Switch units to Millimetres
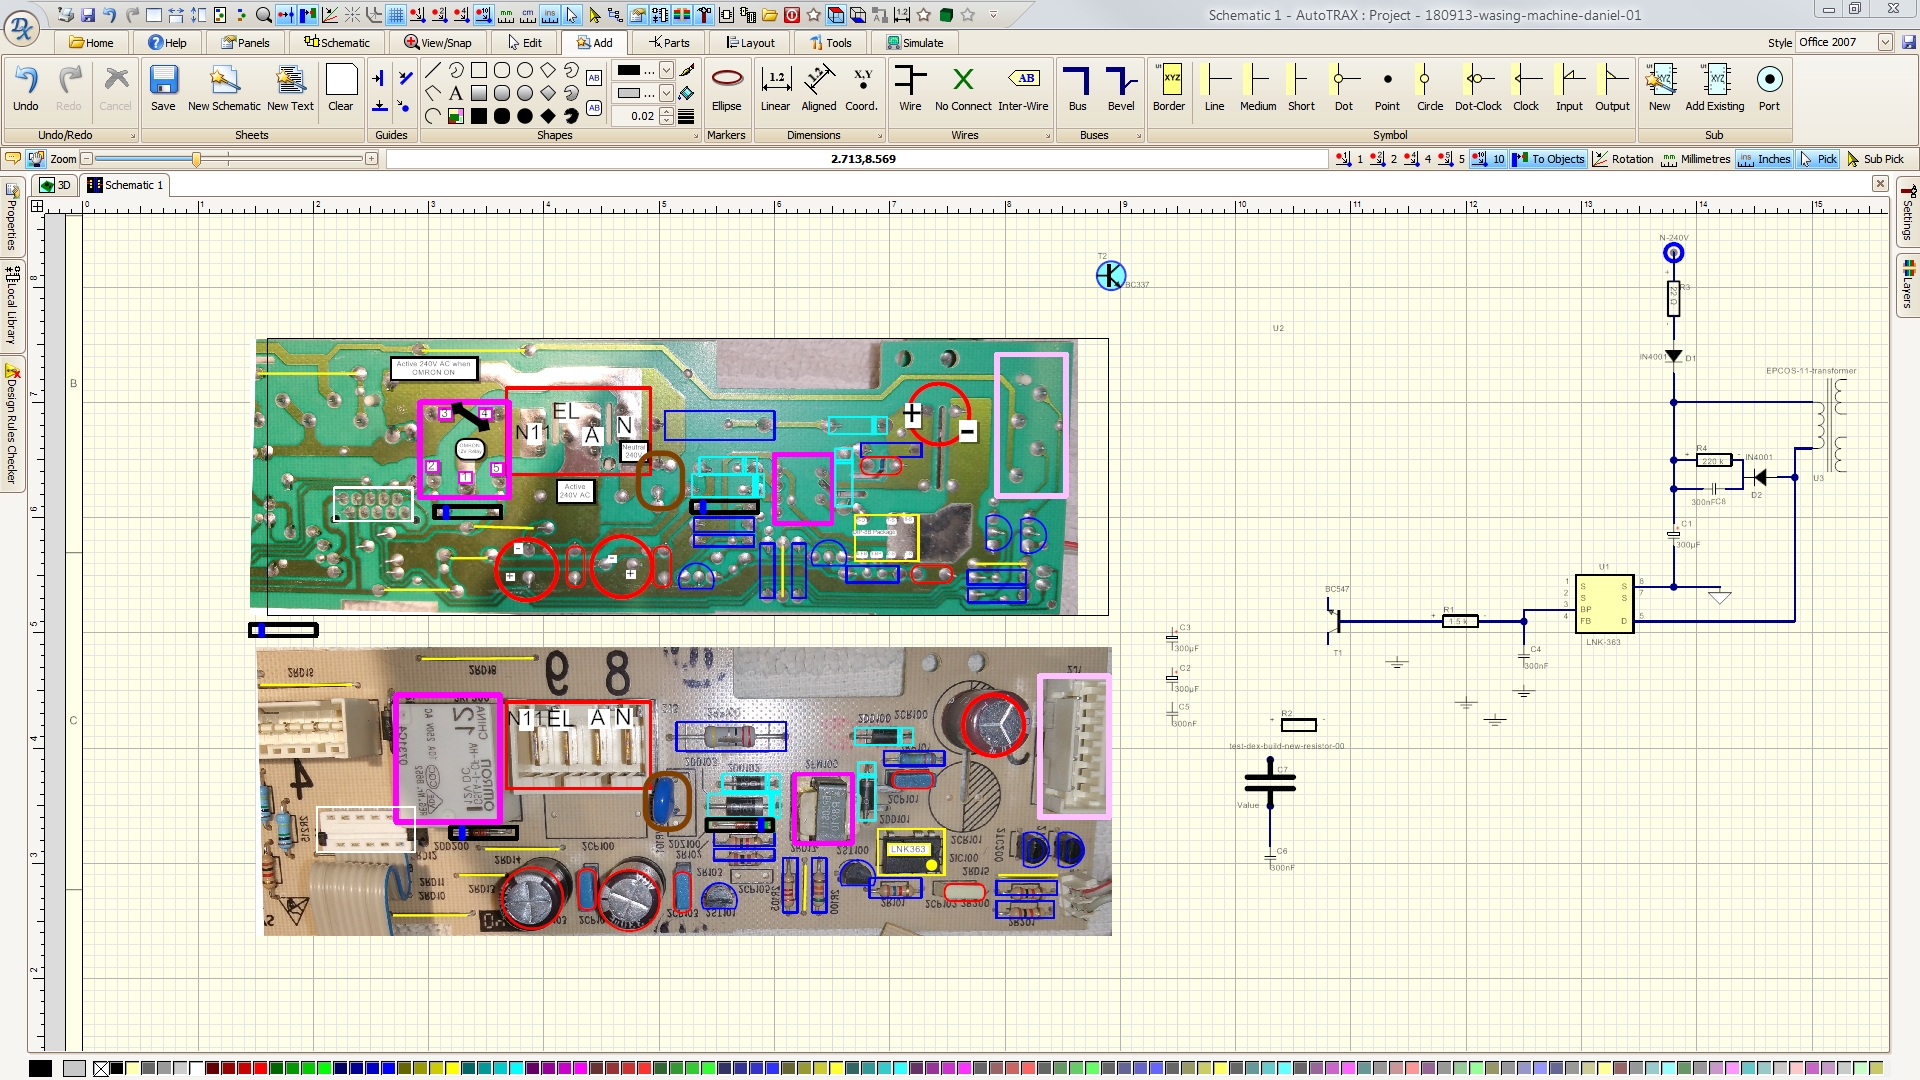 1696,159
